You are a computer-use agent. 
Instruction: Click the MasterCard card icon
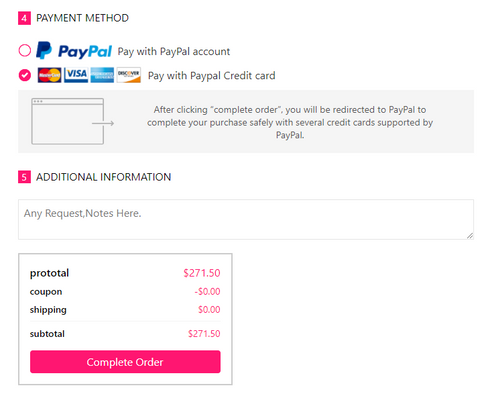[x=49, y=75]
